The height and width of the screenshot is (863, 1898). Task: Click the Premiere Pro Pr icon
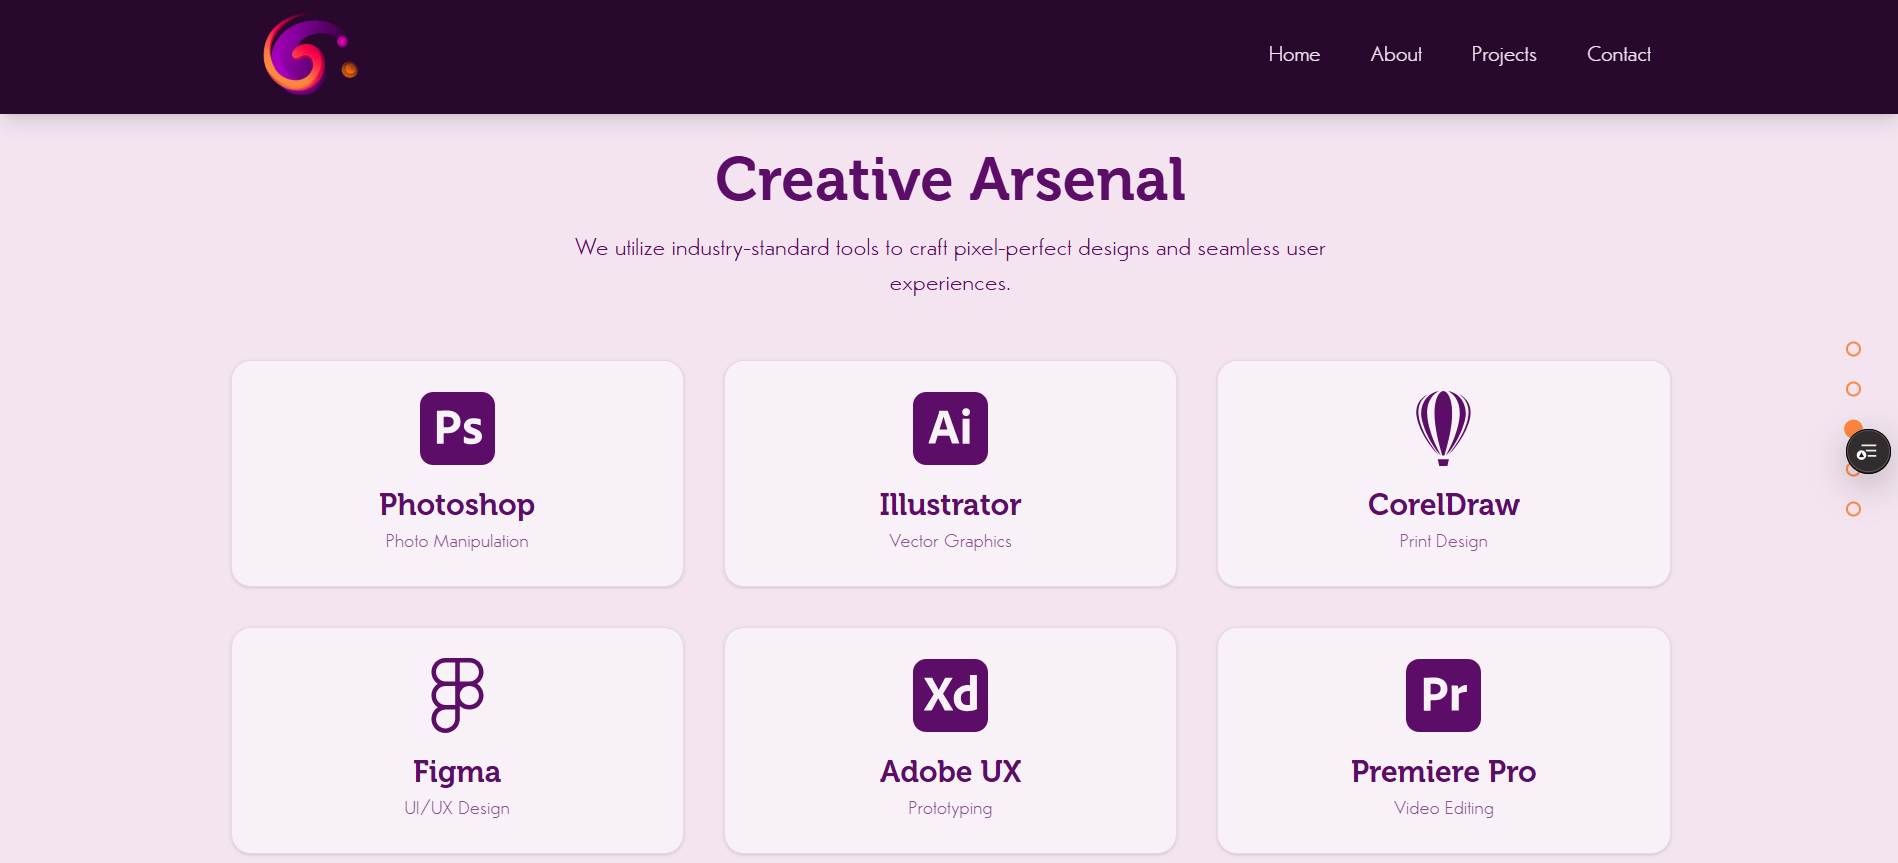click(x=1443, y=695)
